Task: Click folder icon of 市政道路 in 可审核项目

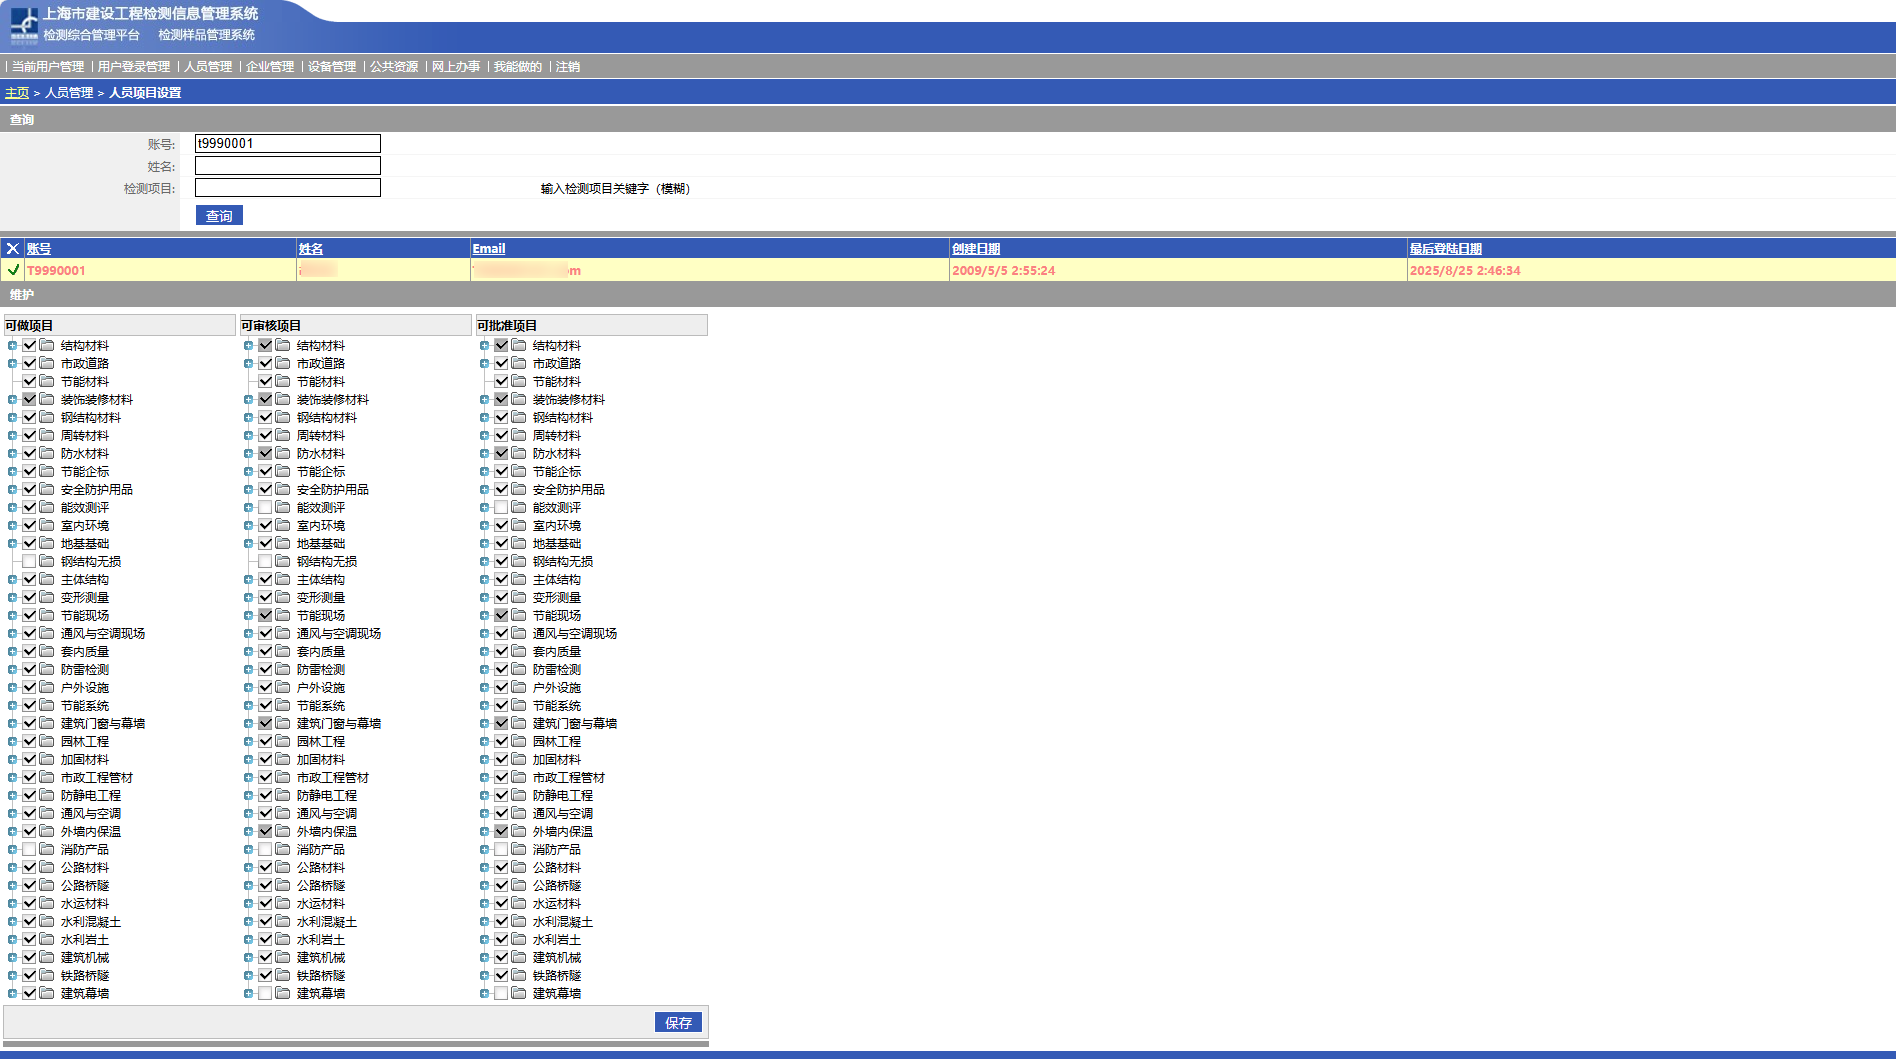Action: (x=283, y=364)
